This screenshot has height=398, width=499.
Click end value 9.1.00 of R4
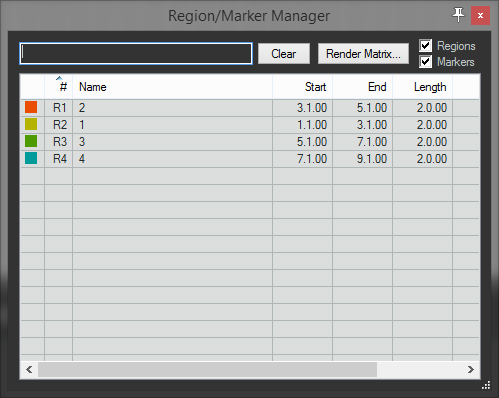372,159
